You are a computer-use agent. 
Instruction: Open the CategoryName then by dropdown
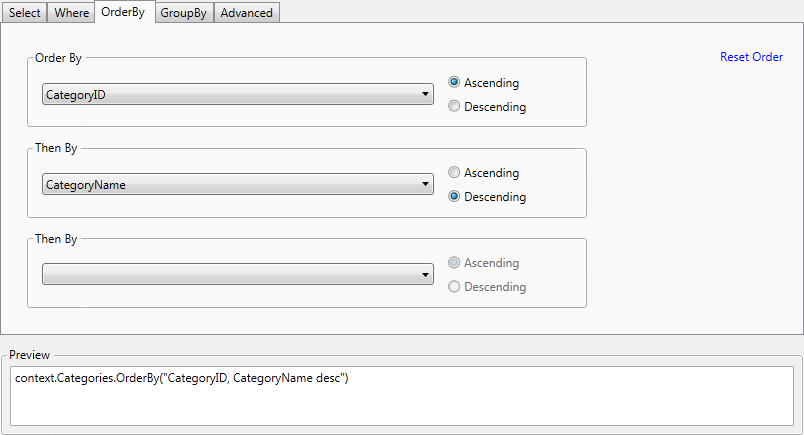tap(238, 185)
